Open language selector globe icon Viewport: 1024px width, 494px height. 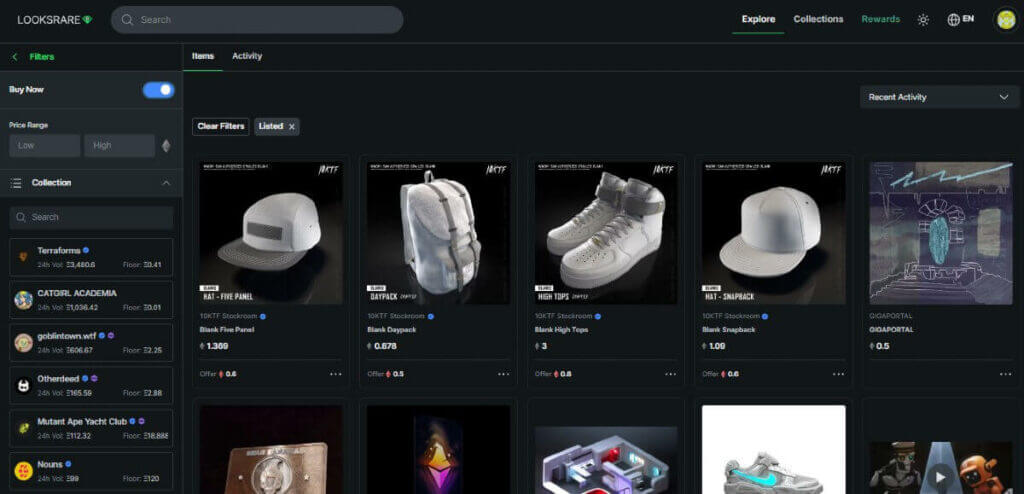953,20
